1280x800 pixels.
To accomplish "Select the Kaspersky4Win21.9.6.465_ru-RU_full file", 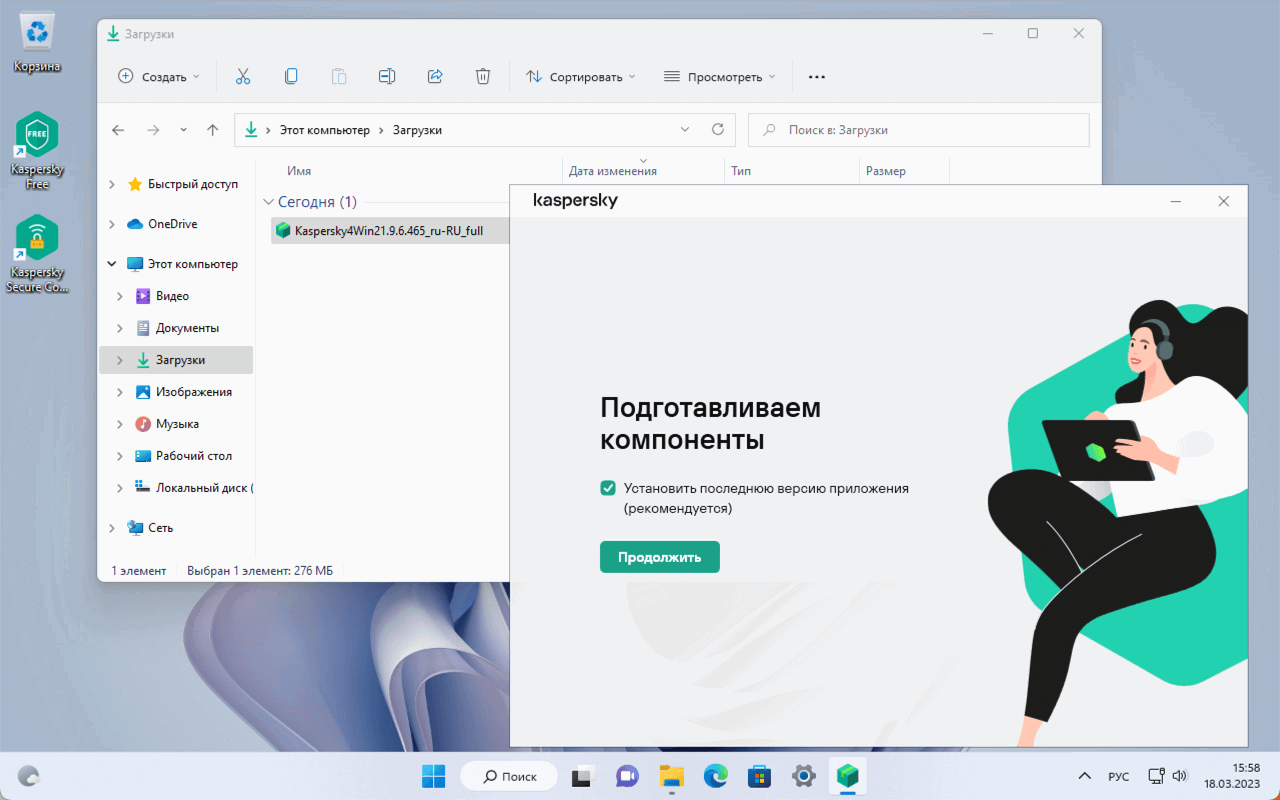I will pos(391,231).
